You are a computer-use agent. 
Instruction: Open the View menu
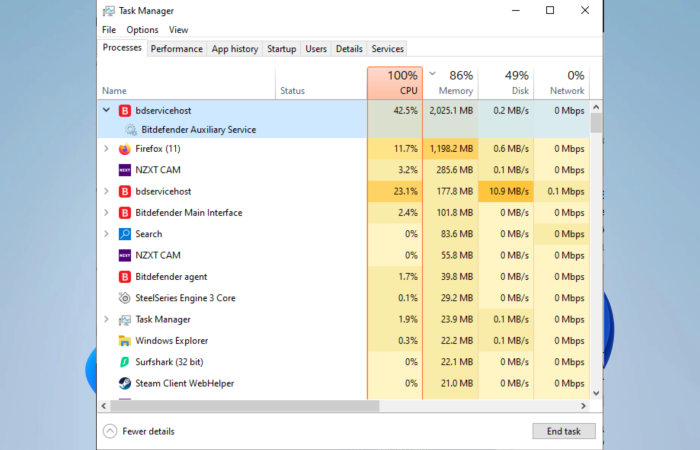[178, 30]
